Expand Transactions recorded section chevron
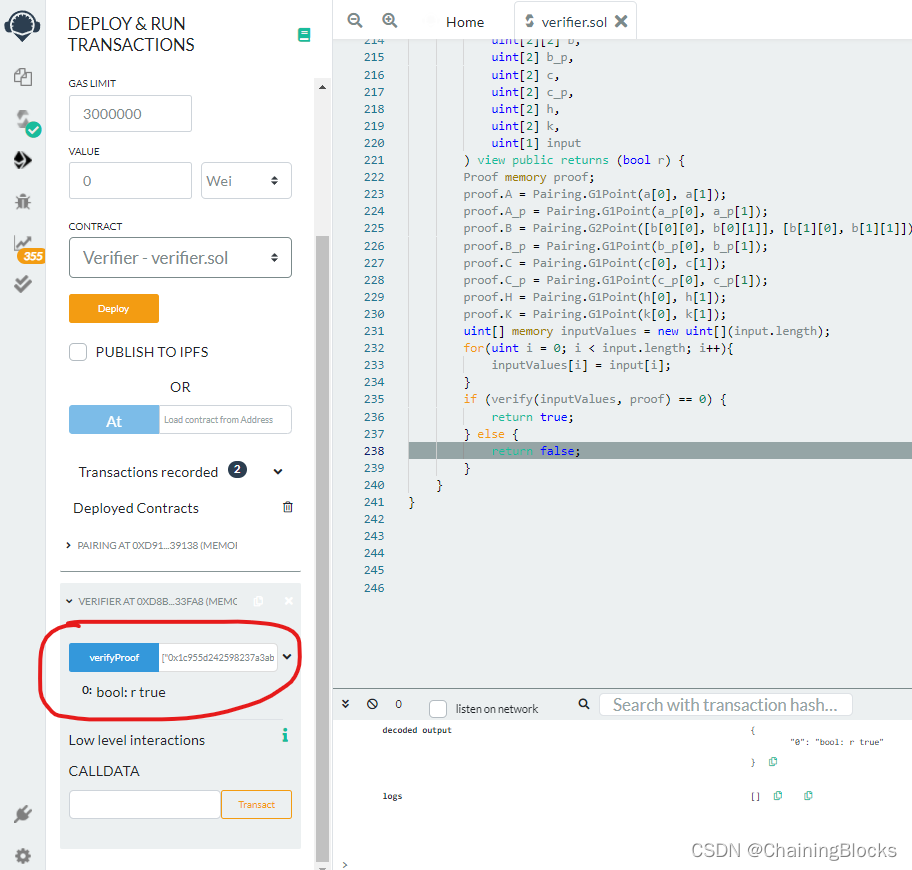The height and width of the screenshot is (870, 912). click(x=278, y=472)
